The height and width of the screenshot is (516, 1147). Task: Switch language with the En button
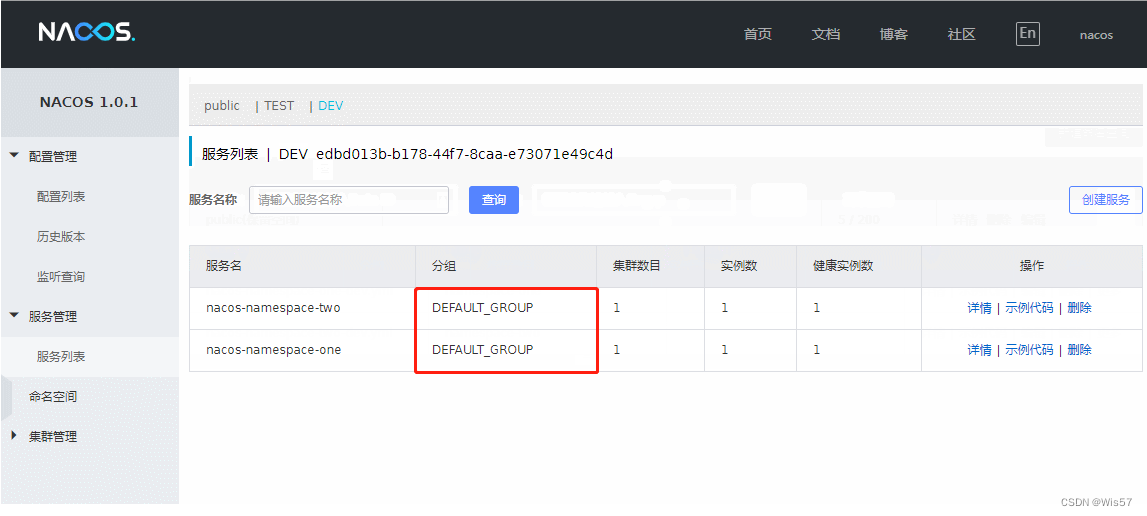[1028, 34]
